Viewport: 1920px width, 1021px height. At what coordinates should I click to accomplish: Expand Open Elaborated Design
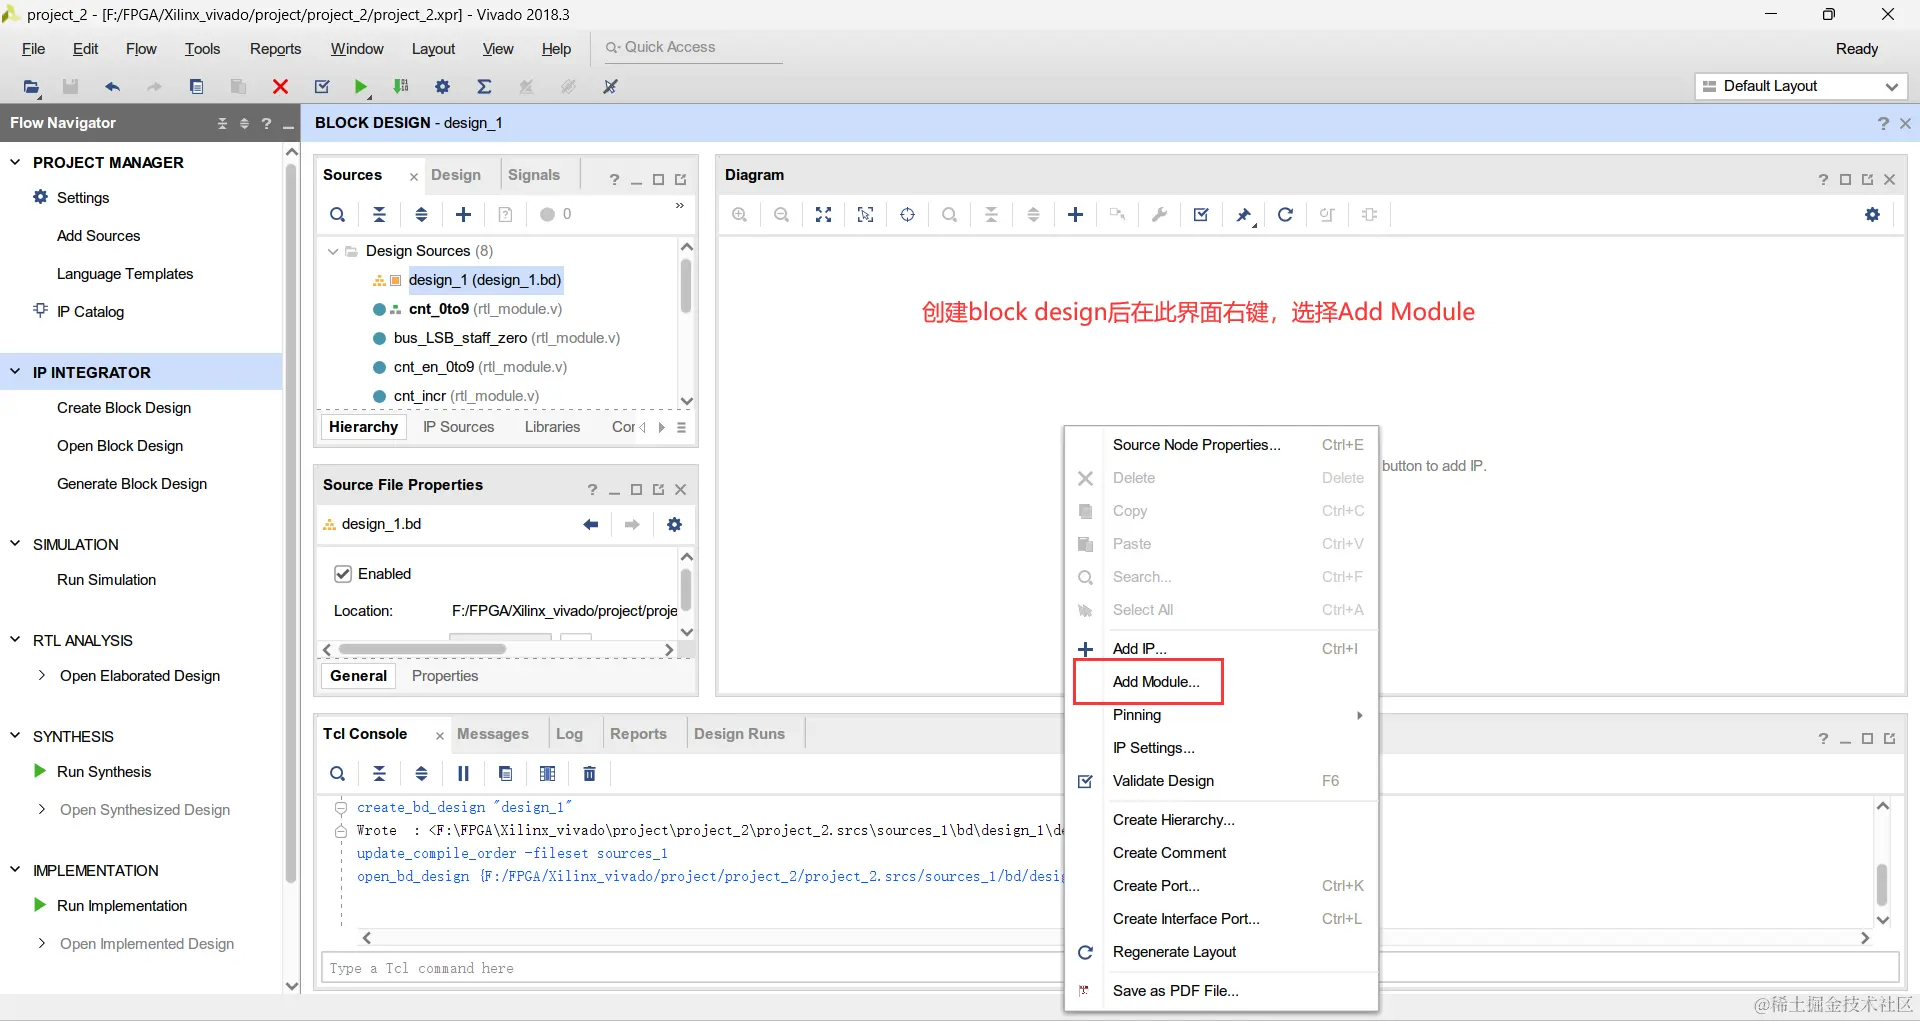tap(41, 676)
